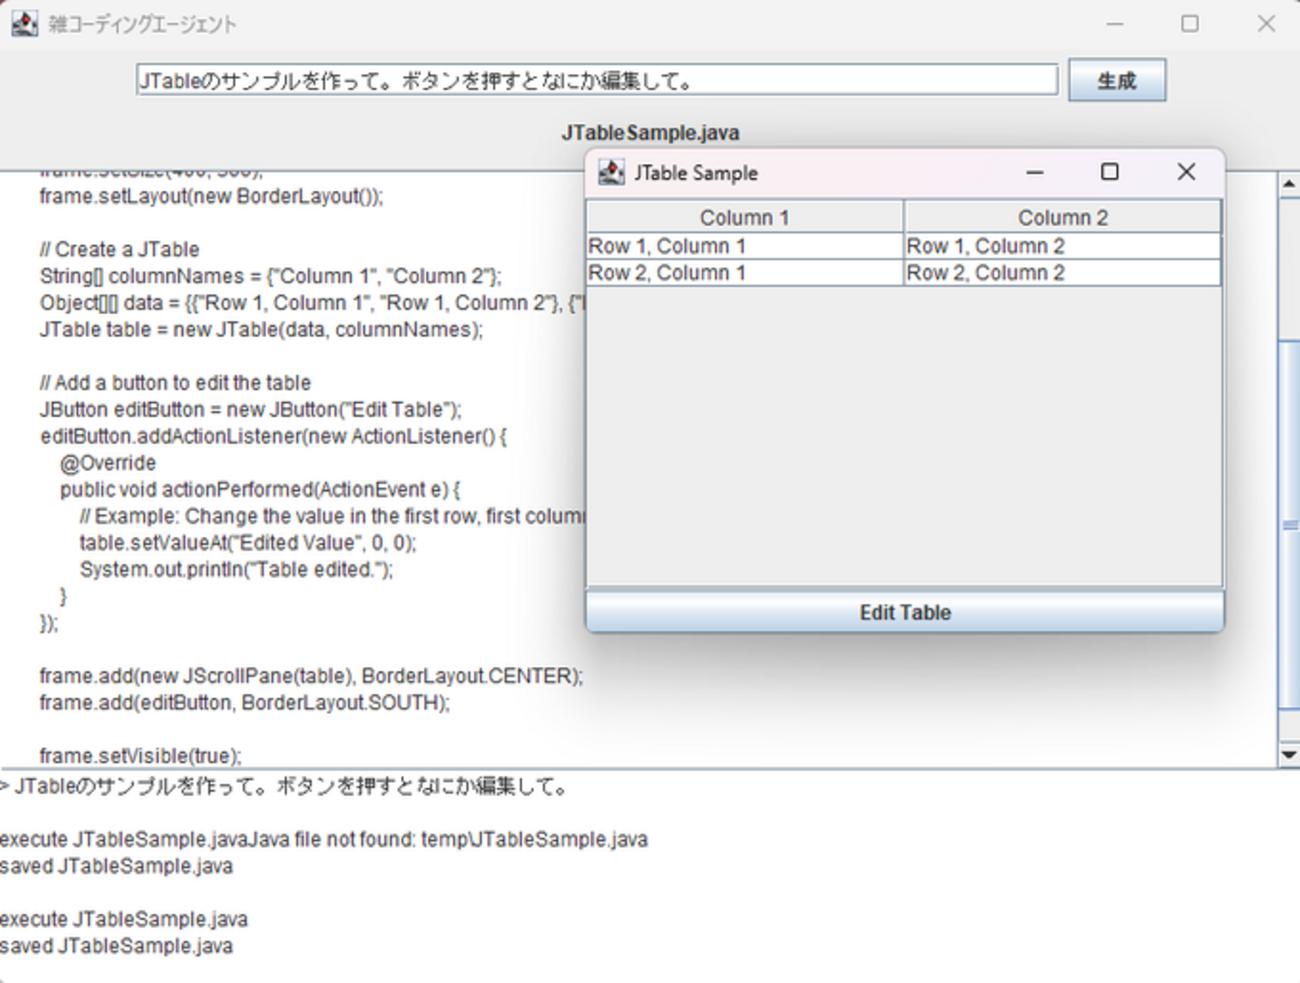Image resolution: width=1300 pixels, height=983 pixels.
Task: Focus the prompt input field
Action: 597,80
